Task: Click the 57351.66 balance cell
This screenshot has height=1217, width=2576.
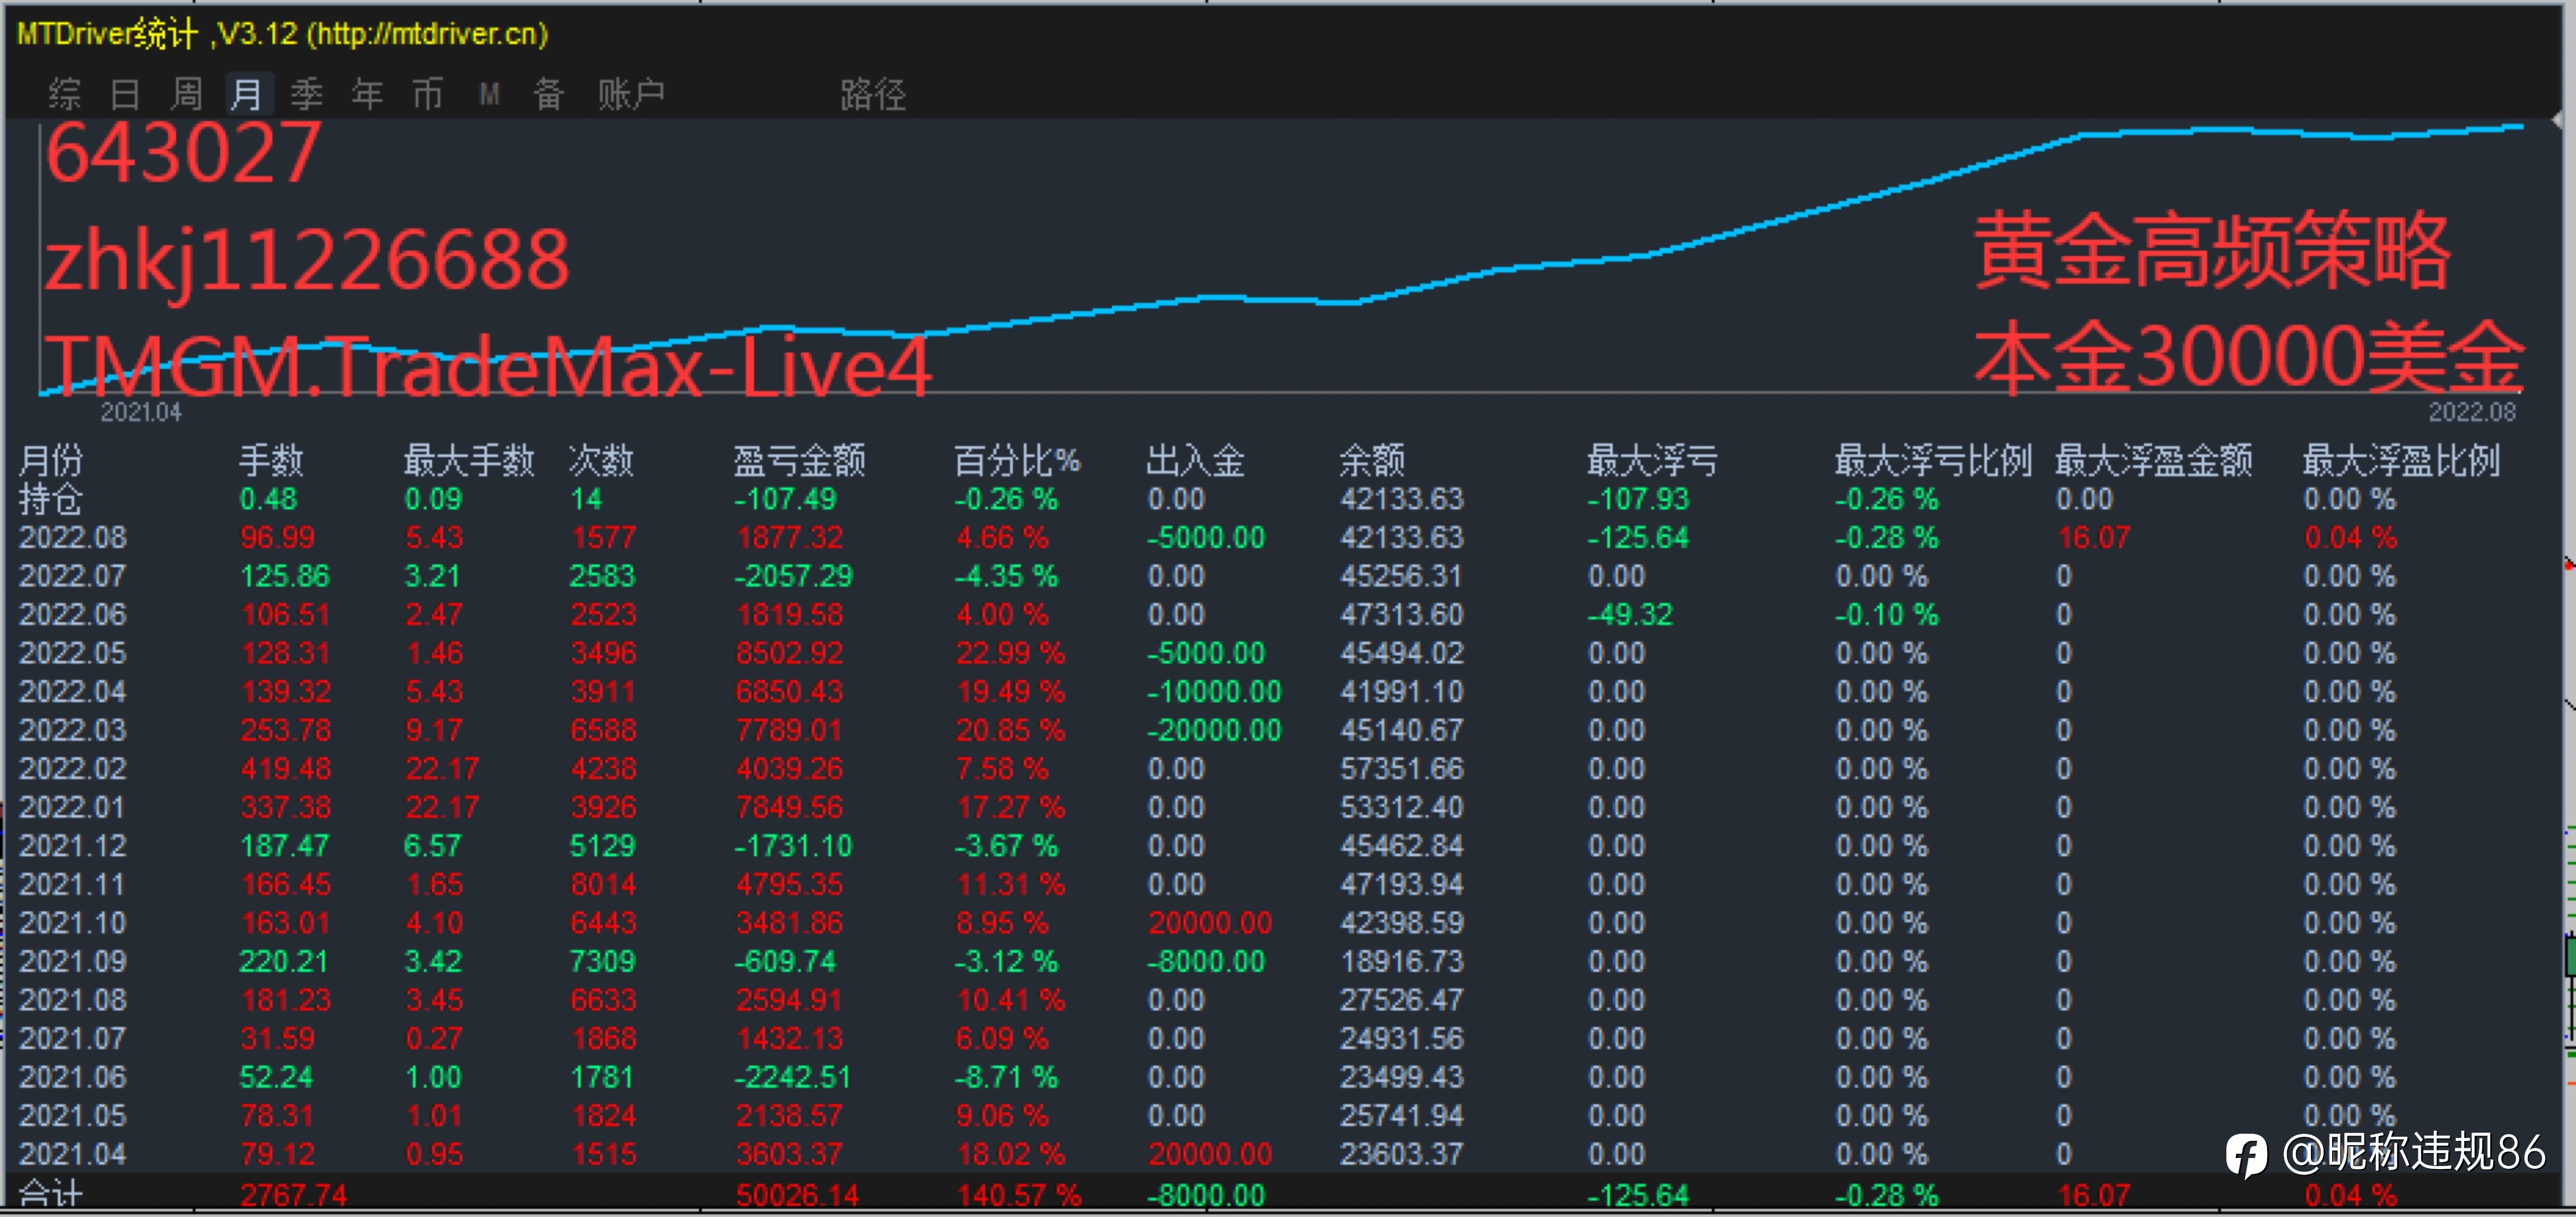Action: [1401, 769]
